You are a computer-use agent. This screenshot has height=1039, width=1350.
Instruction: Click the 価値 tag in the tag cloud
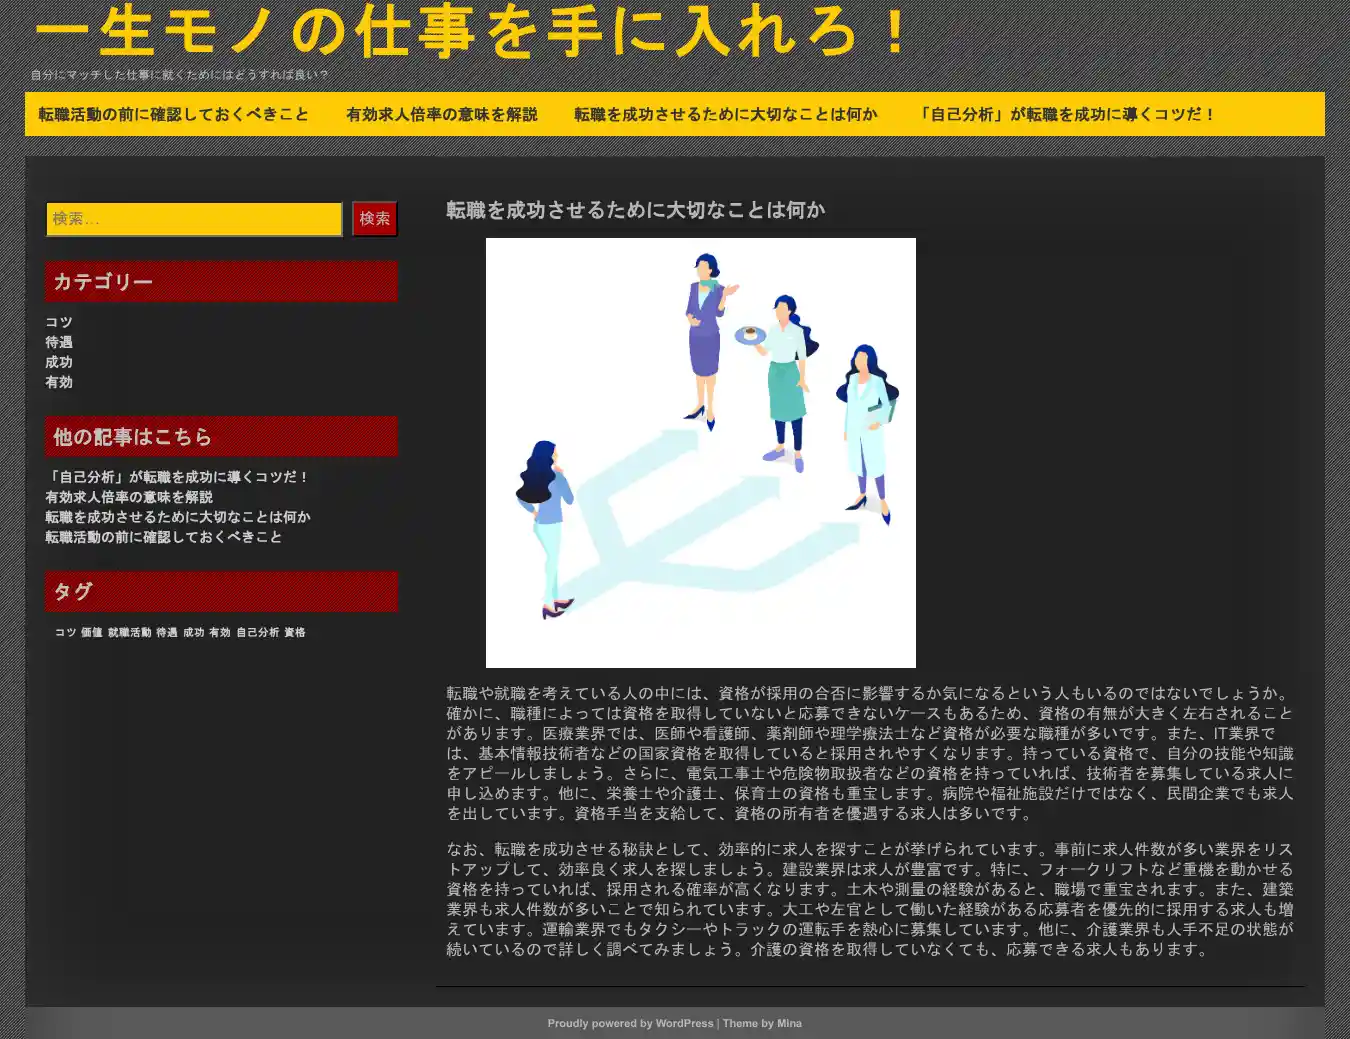point(92,632)
